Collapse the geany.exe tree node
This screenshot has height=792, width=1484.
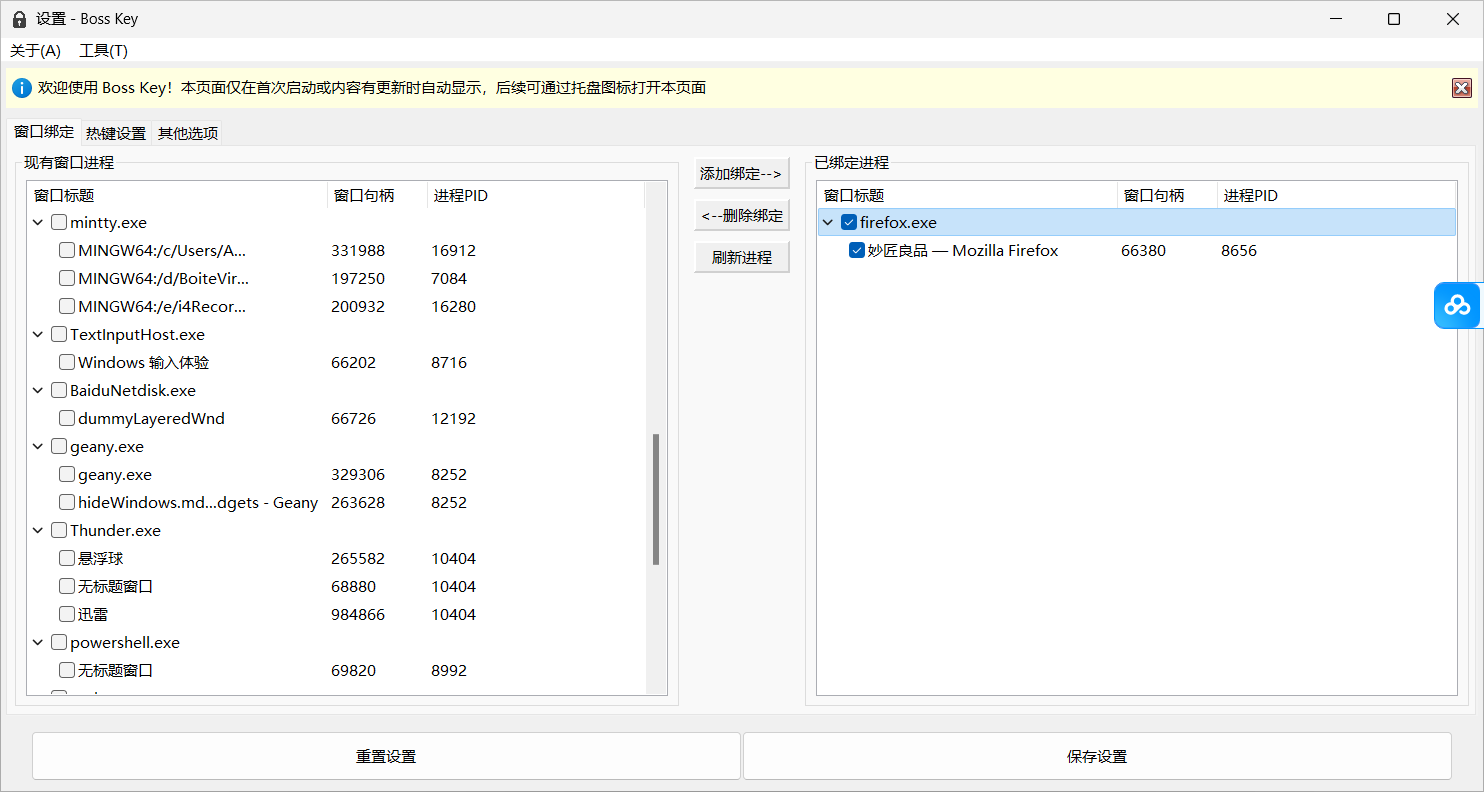(38, 446)
